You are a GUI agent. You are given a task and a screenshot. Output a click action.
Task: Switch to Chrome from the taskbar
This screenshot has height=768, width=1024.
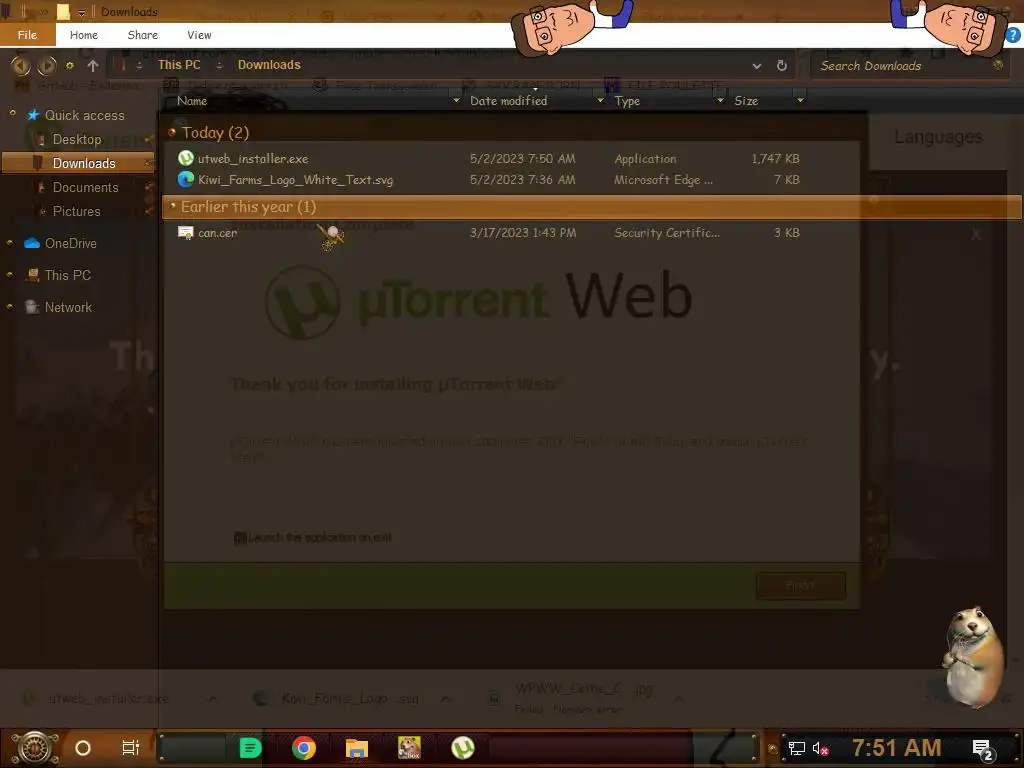pos(304,748)
